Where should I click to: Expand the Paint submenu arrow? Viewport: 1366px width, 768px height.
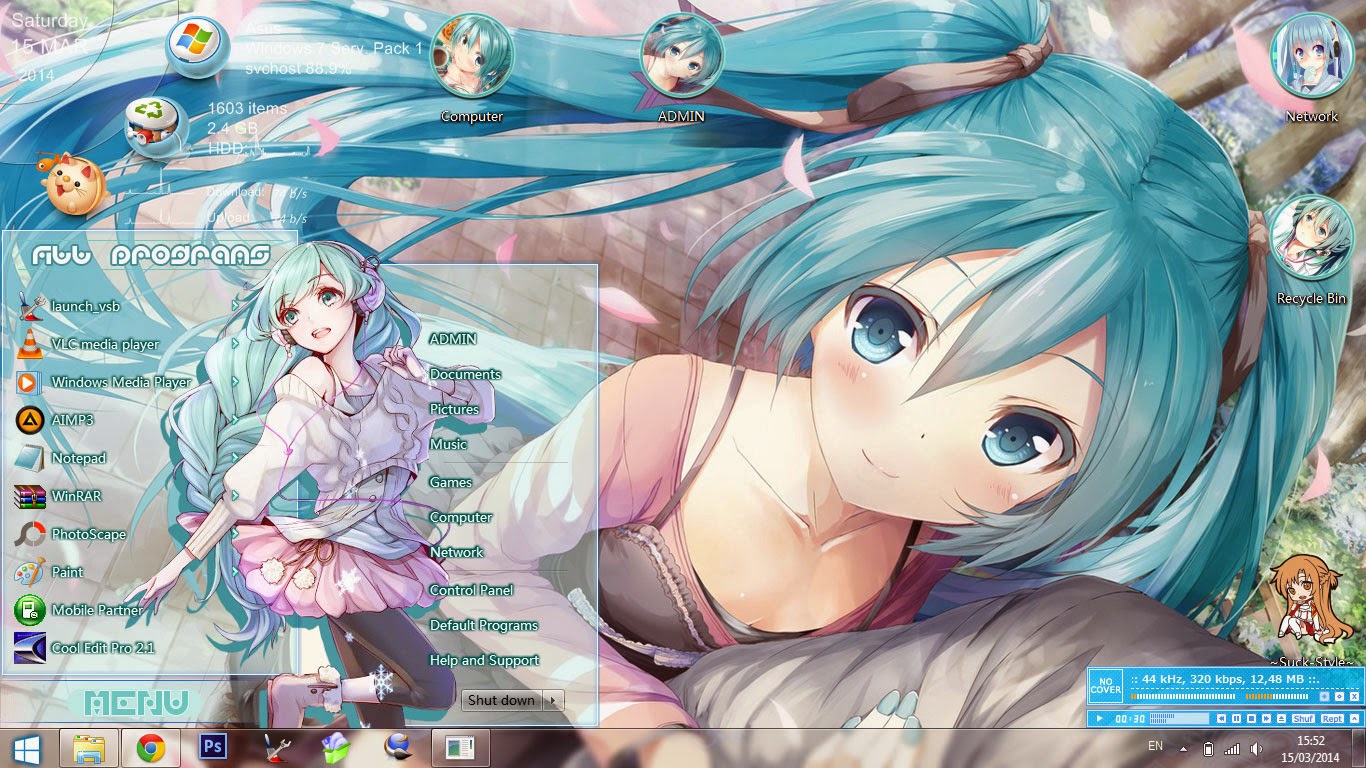(235, 572)
